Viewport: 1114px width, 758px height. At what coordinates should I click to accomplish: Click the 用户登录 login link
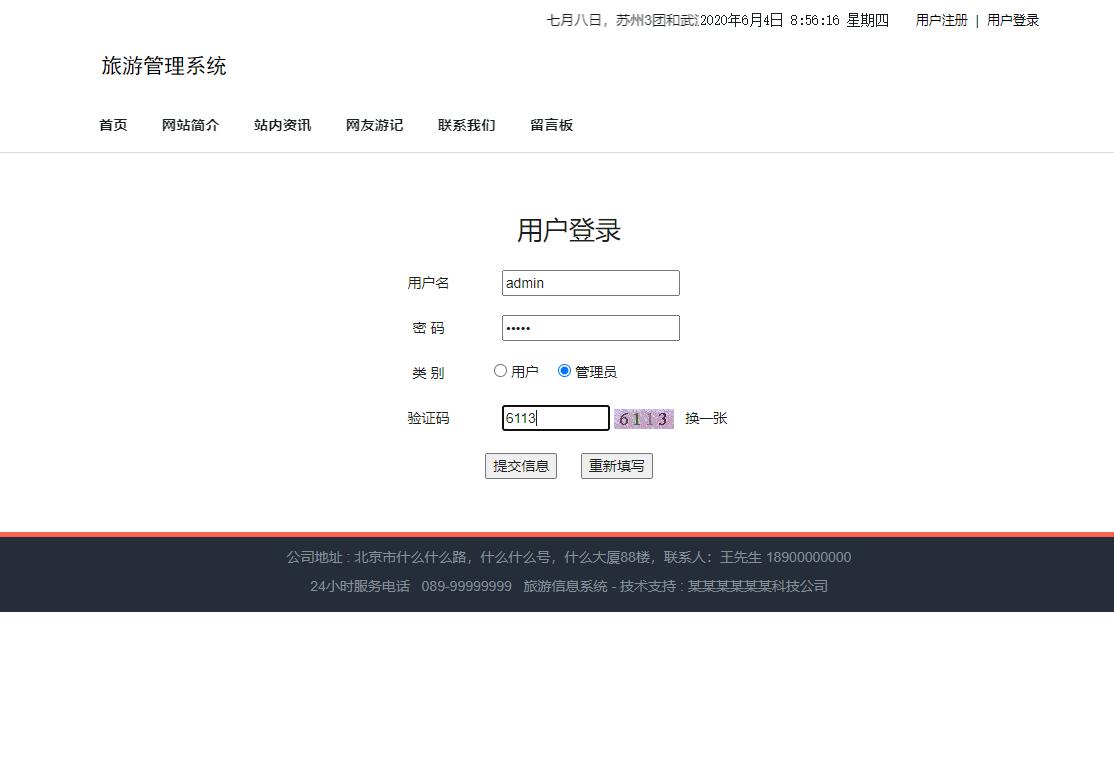point(1012,20)
